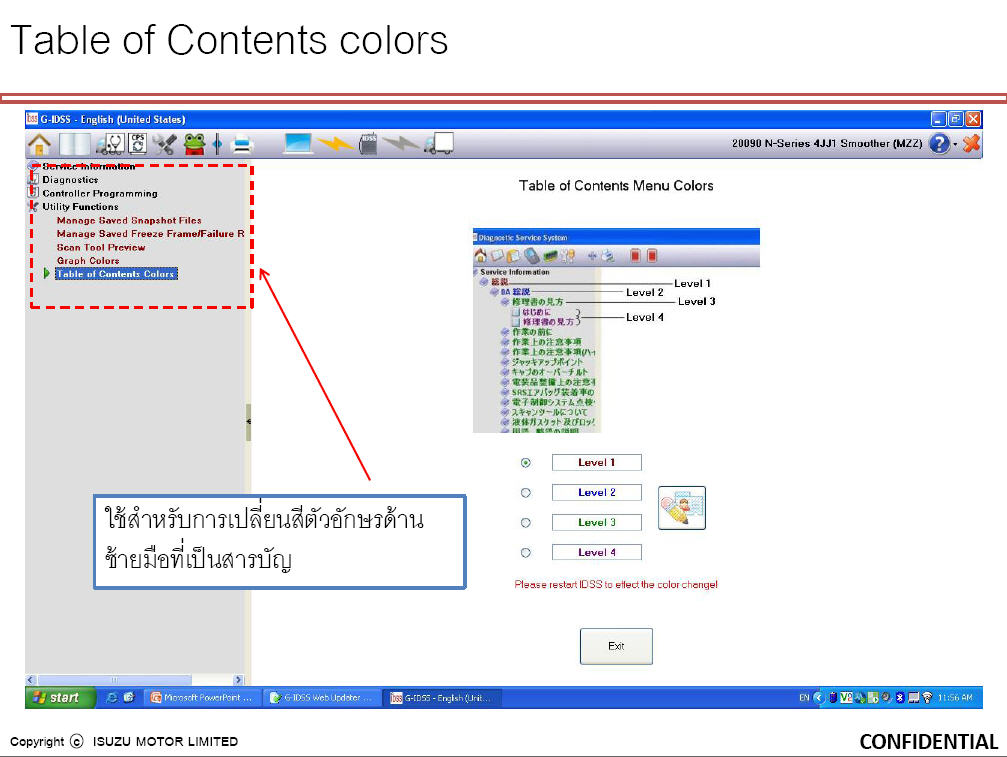Click the blue Level 2 color box
Image resolution: width=1007 pixels, height=757 pixels.
coord(597,492)
